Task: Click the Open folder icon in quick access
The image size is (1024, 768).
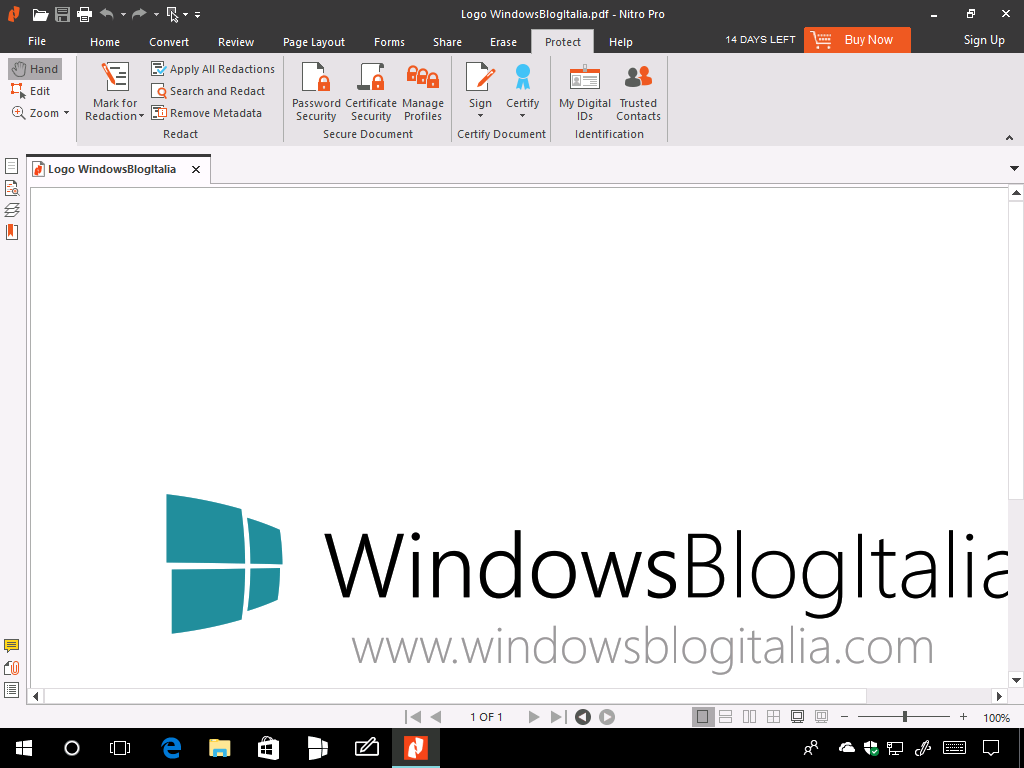Action: 40,14
